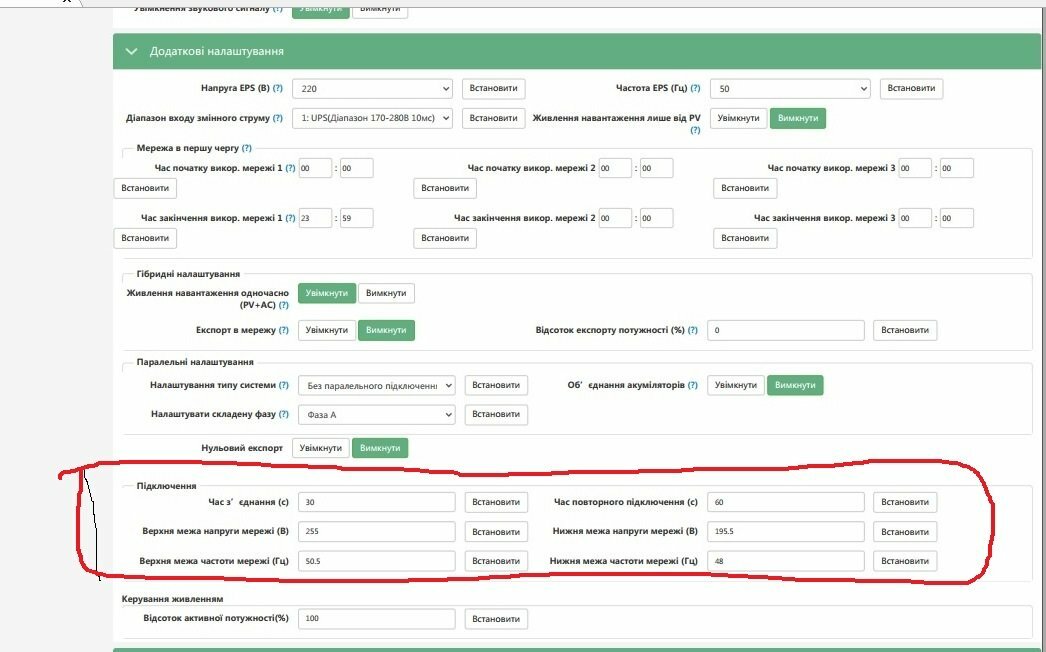1046x652 pixels.
Task: Show help for Мережа в першу чергу
Action: (247, 148)
